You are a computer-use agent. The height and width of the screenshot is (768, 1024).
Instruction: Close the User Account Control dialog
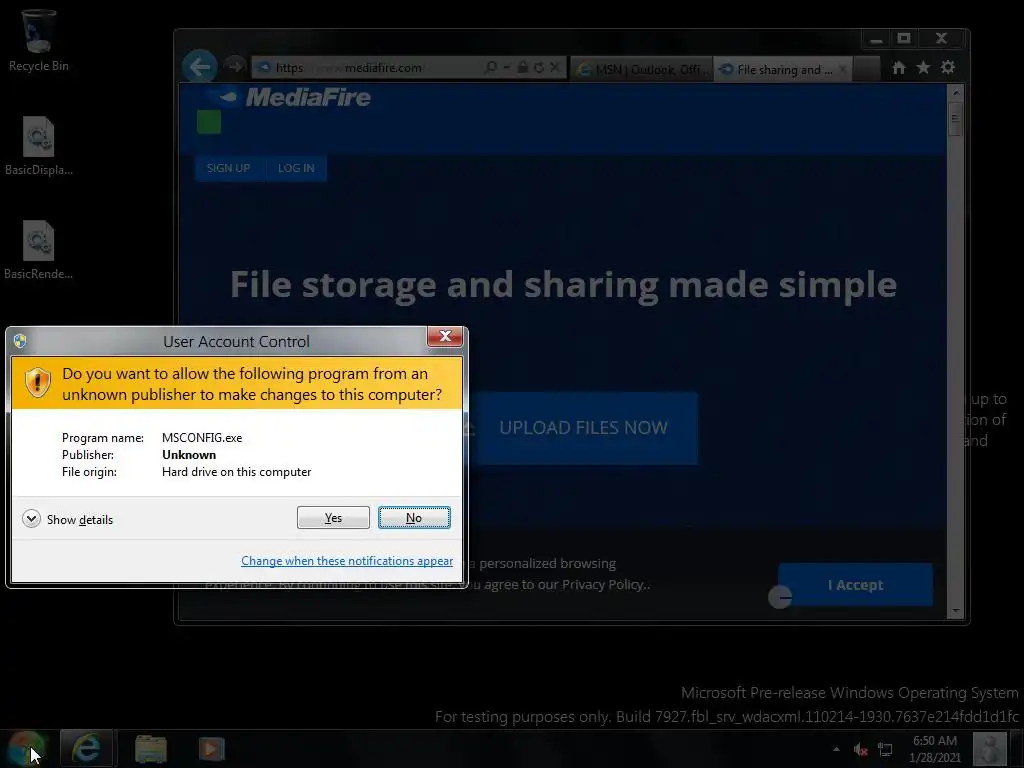(x=445, y=336)
